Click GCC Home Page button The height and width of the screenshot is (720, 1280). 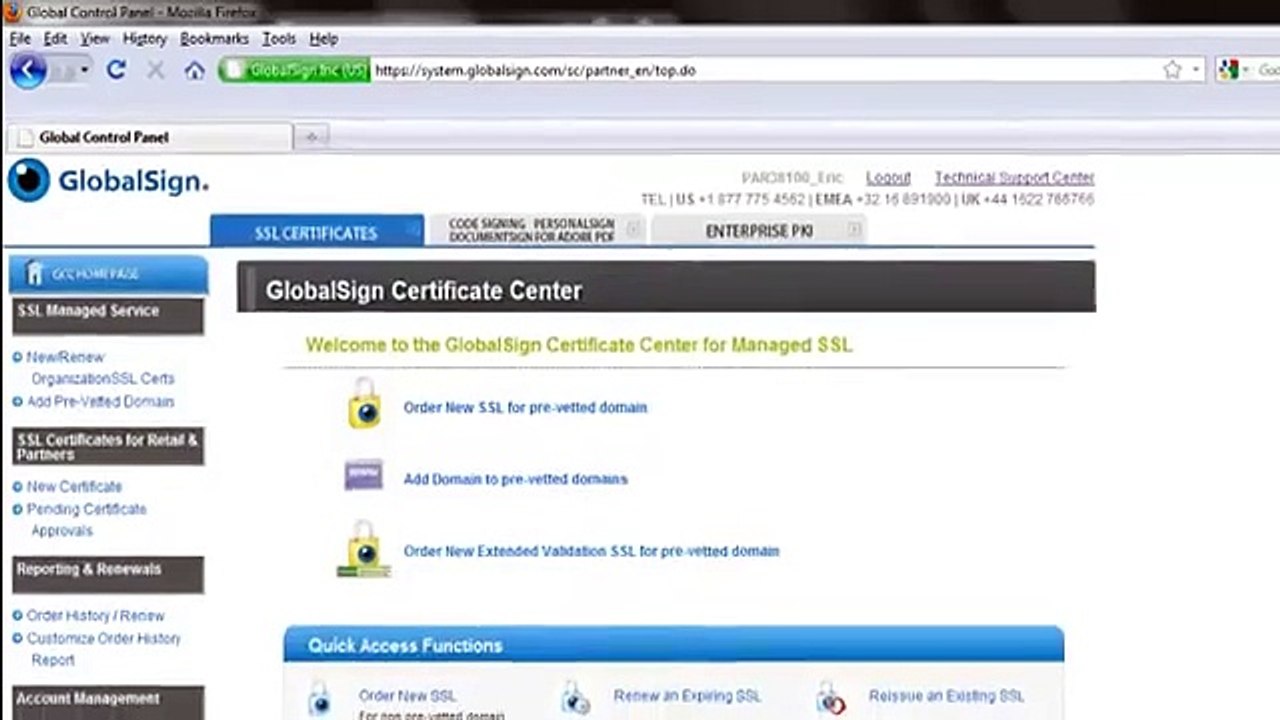[x=108, y=274]
